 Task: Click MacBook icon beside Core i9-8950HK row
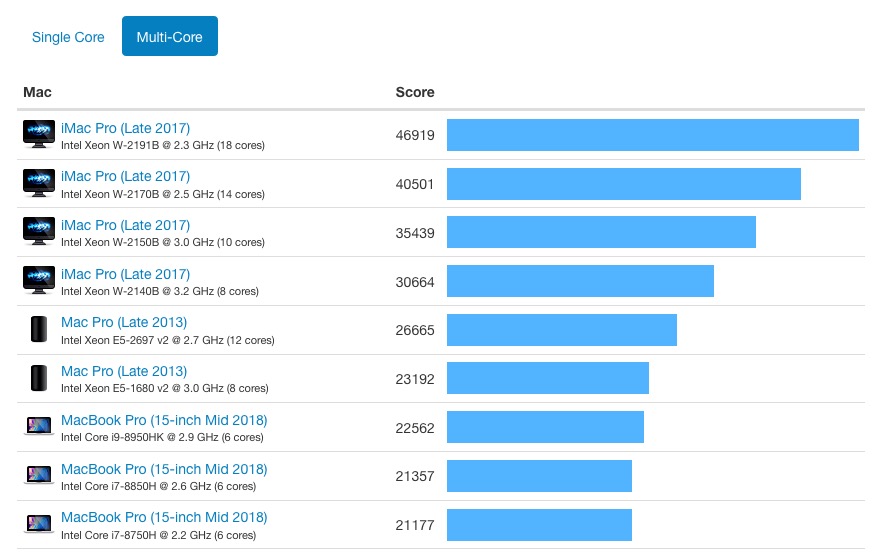coord(39,426)
